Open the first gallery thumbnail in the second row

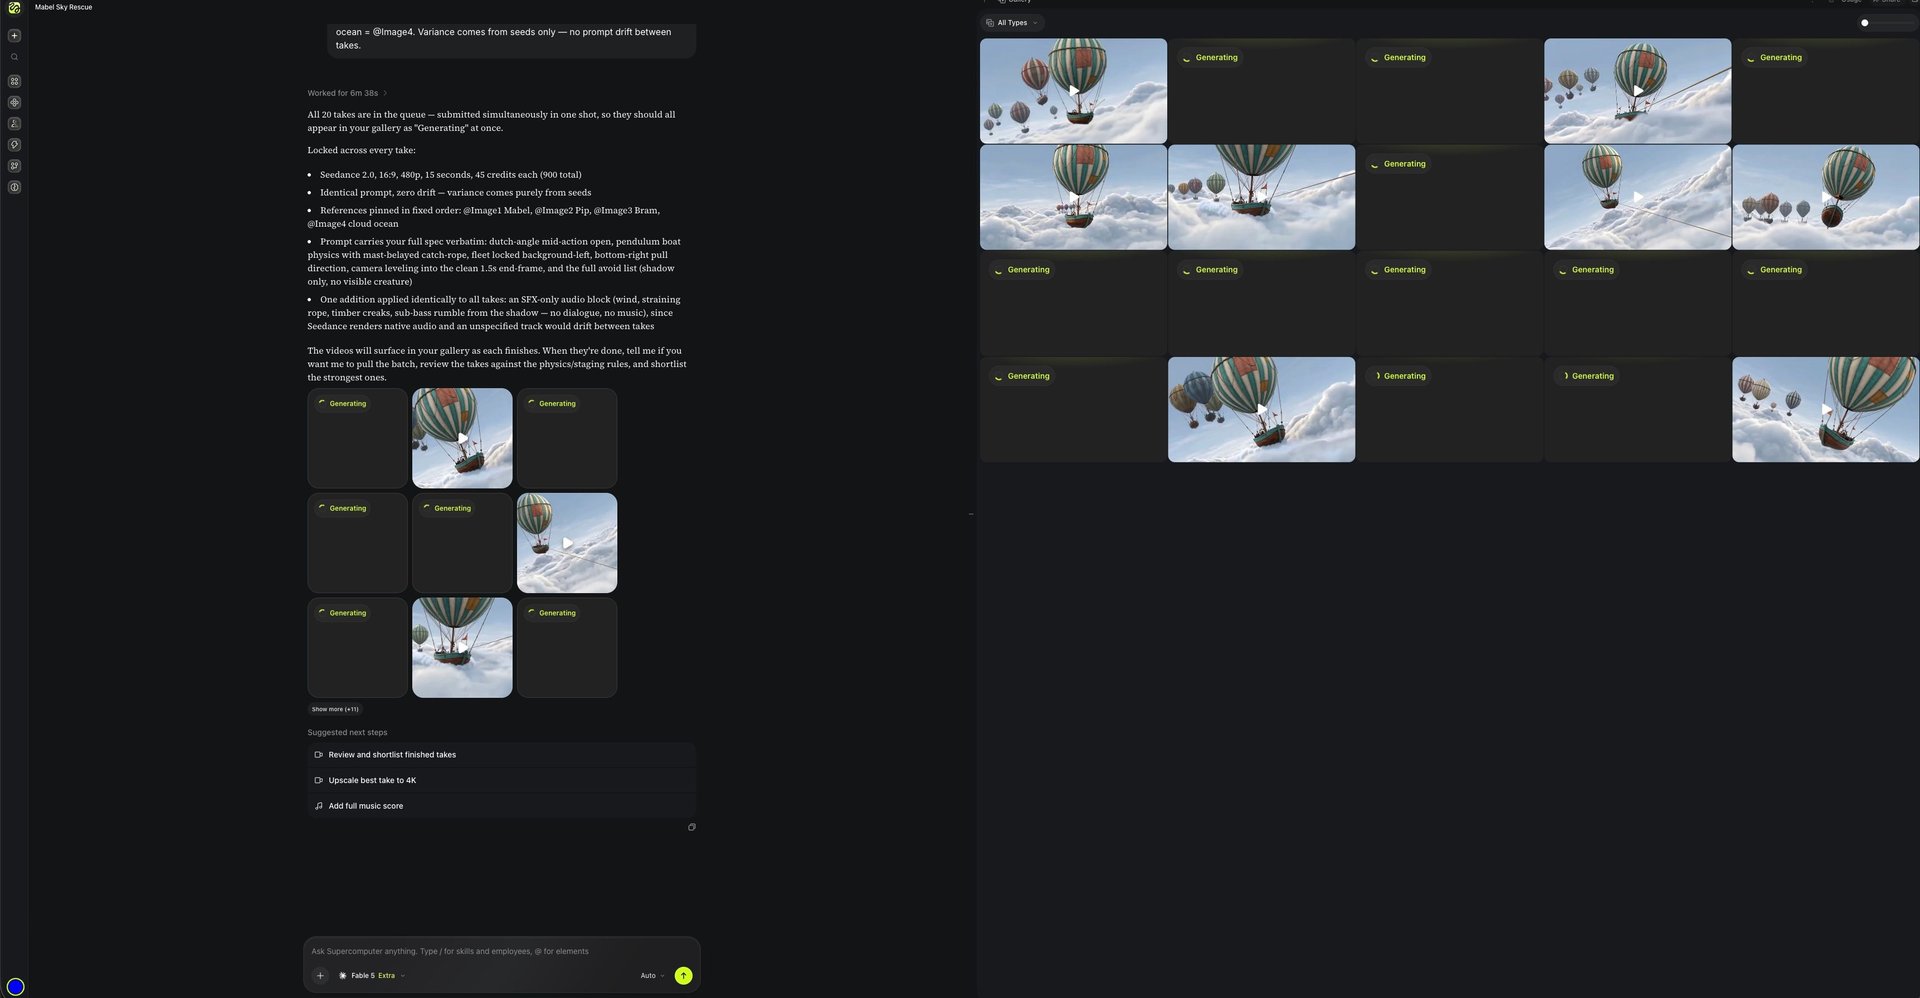click(1073, 197)
